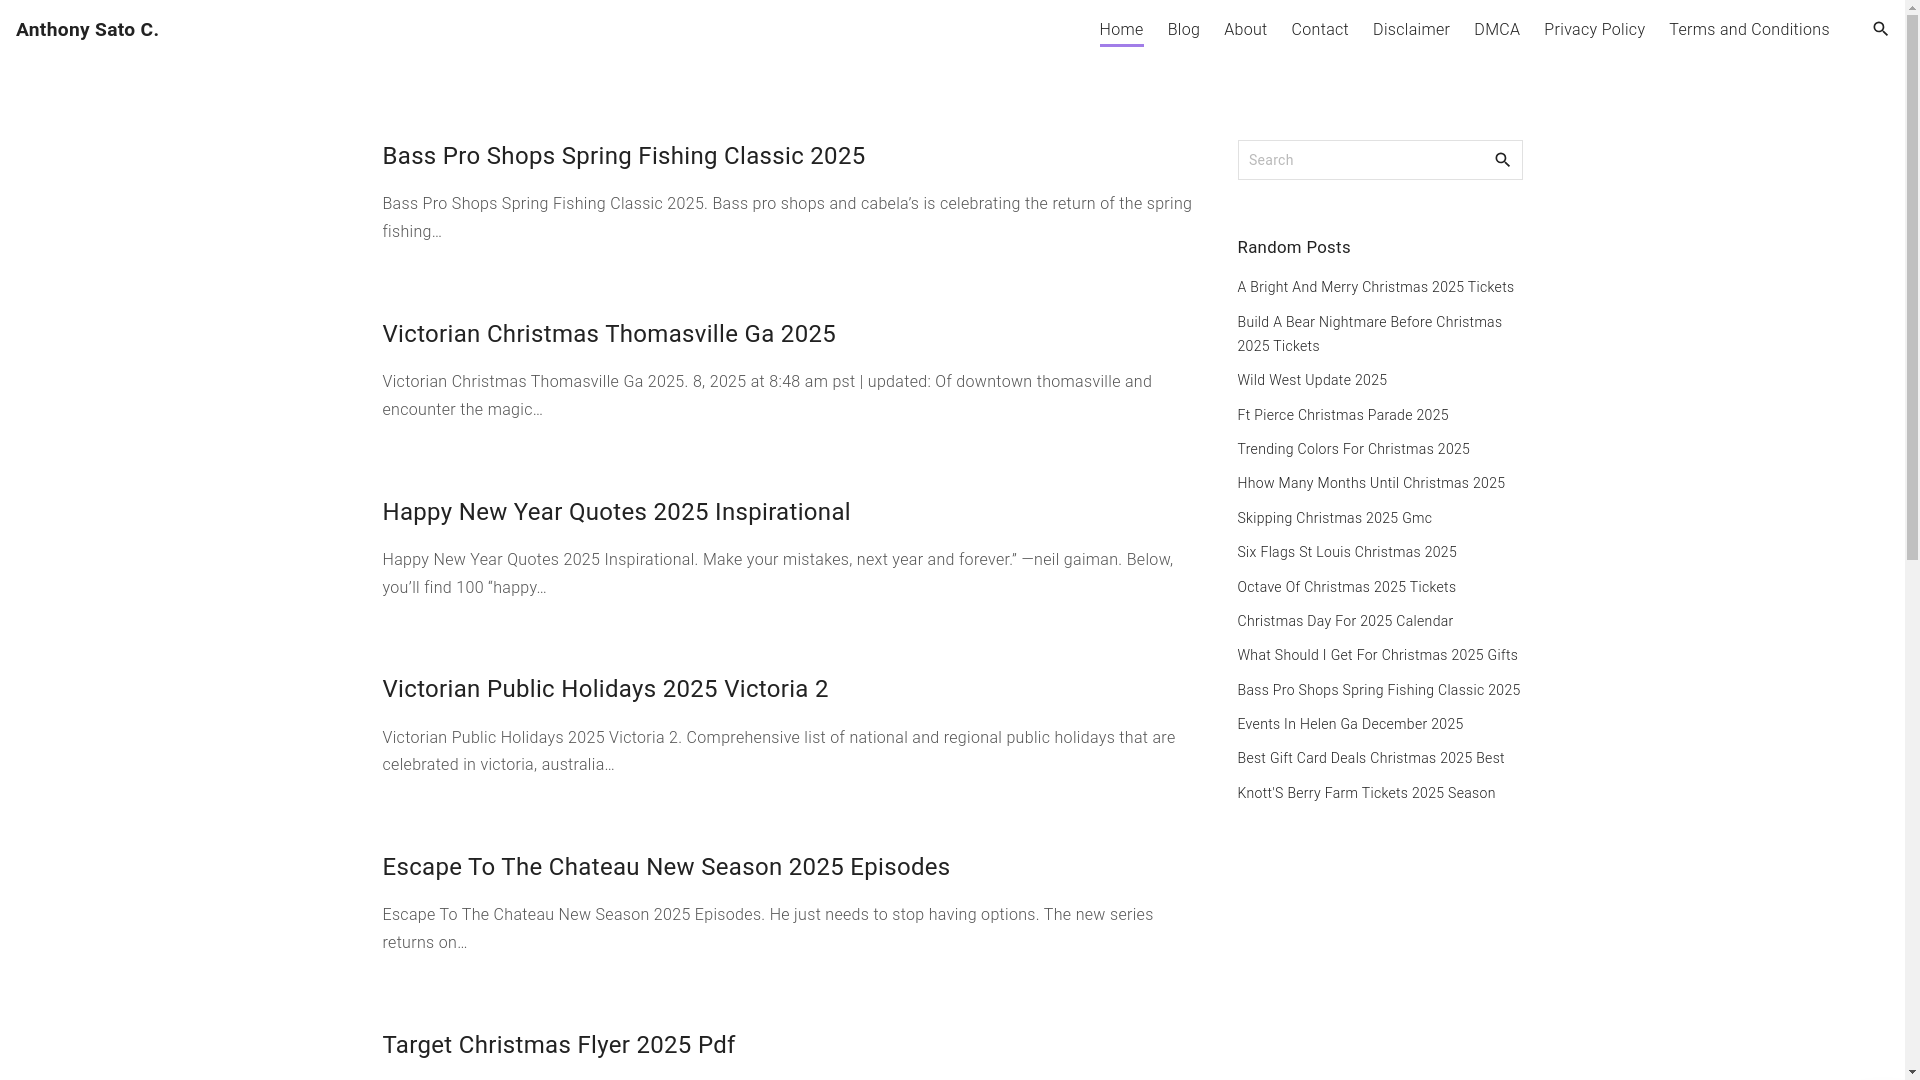Open post Escape To The Chateau New Season 2025 Episodes
Screen dimensions: 1920x1080
tap(666, 867)
